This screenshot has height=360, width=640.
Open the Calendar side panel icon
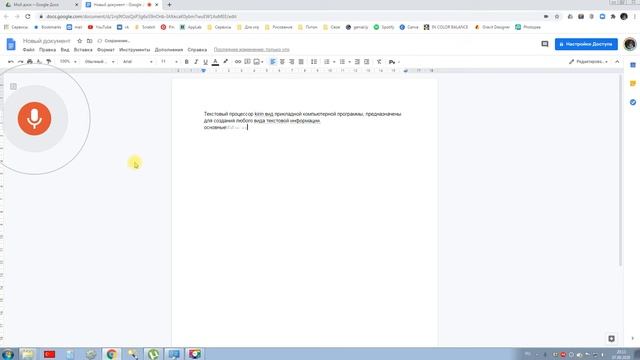[x=633, y=65]
